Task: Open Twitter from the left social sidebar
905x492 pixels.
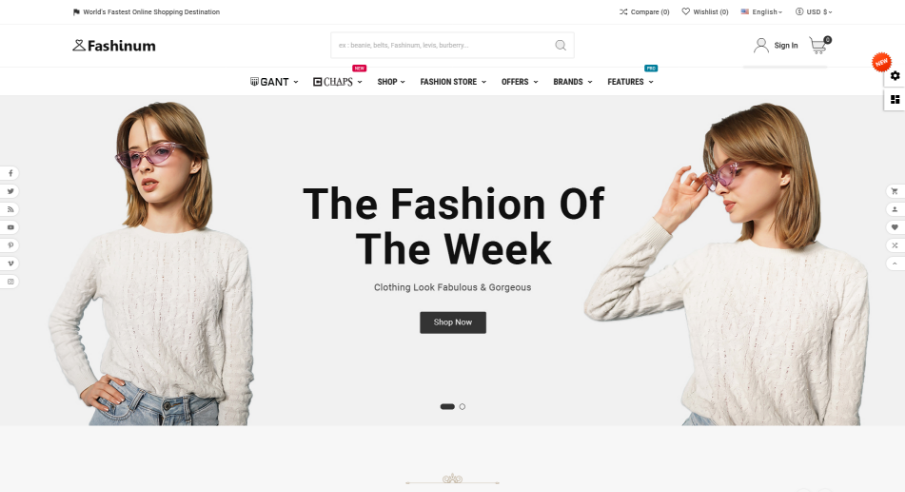Action: point(10,191)
